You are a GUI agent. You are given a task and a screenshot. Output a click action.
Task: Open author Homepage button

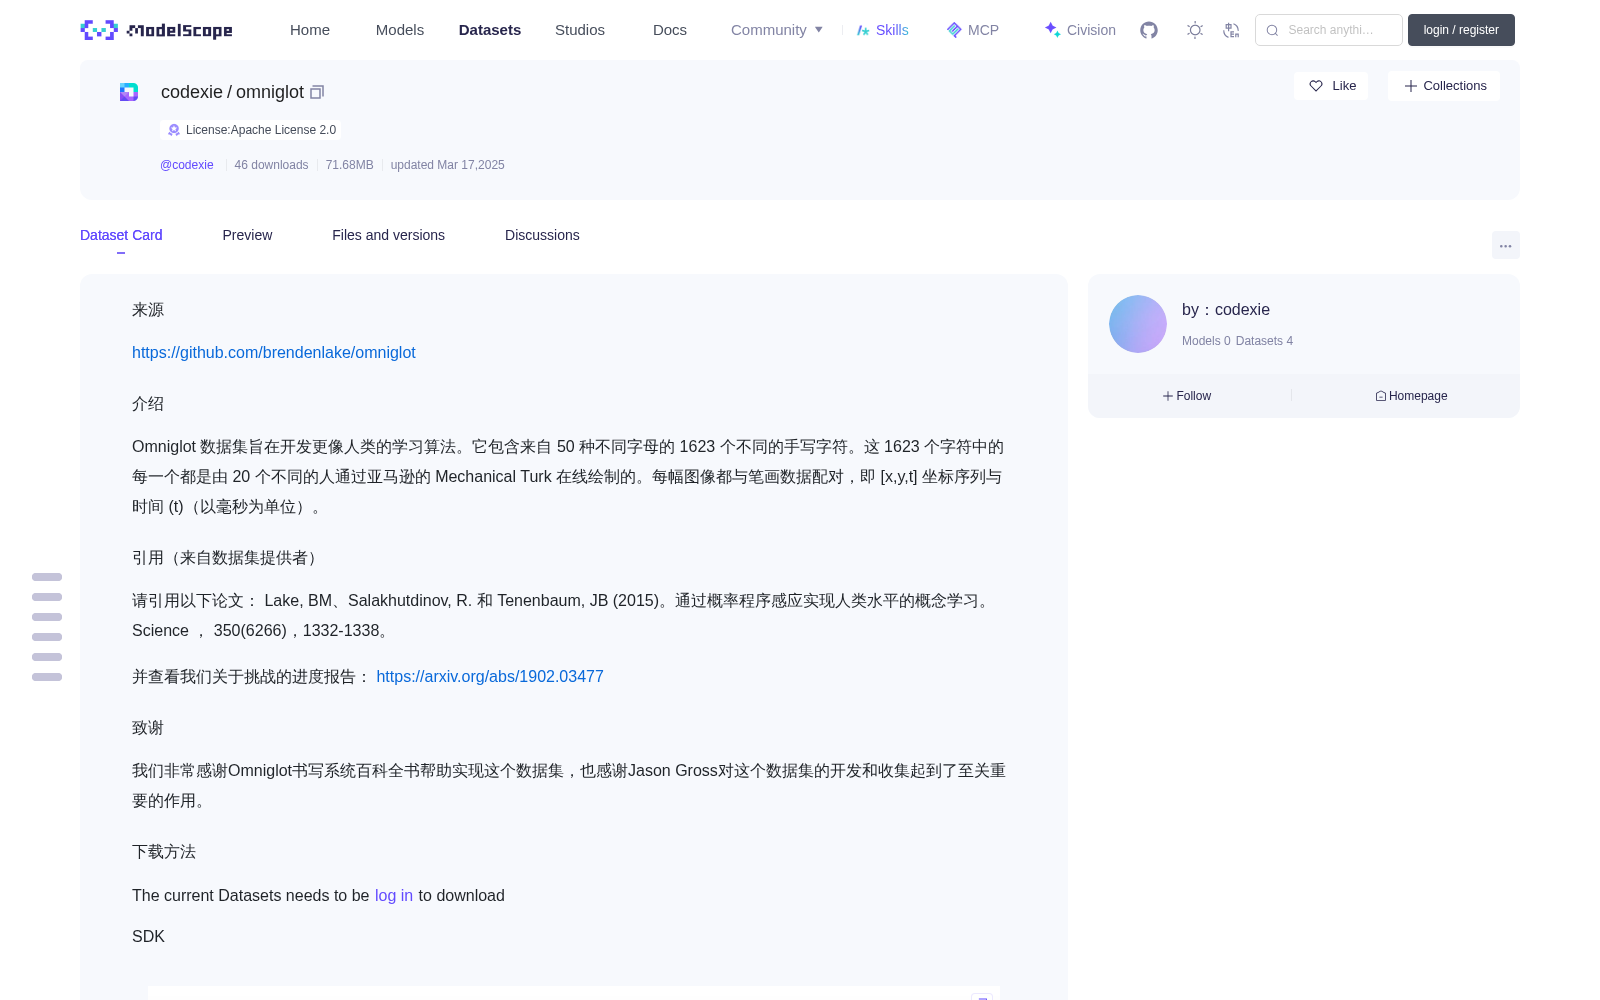click(1411, 396)
